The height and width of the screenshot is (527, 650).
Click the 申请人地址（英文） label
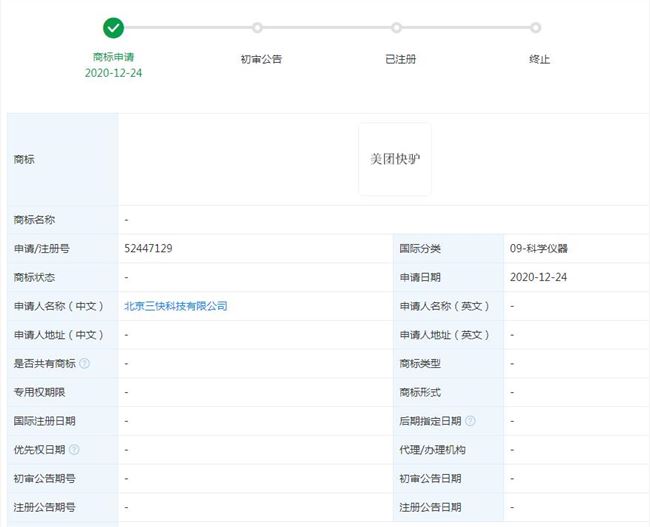[444, 335]
